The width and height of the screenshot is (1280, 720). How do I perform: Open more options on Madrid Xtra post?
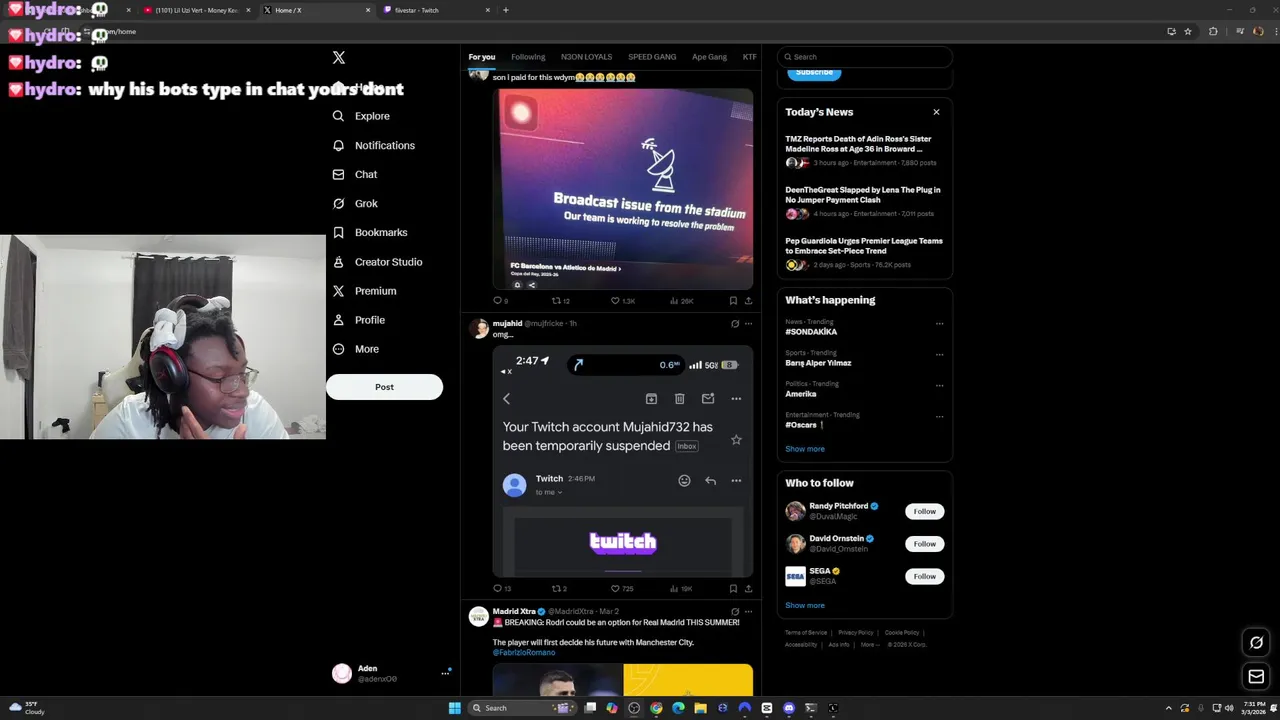pos(748,611)
